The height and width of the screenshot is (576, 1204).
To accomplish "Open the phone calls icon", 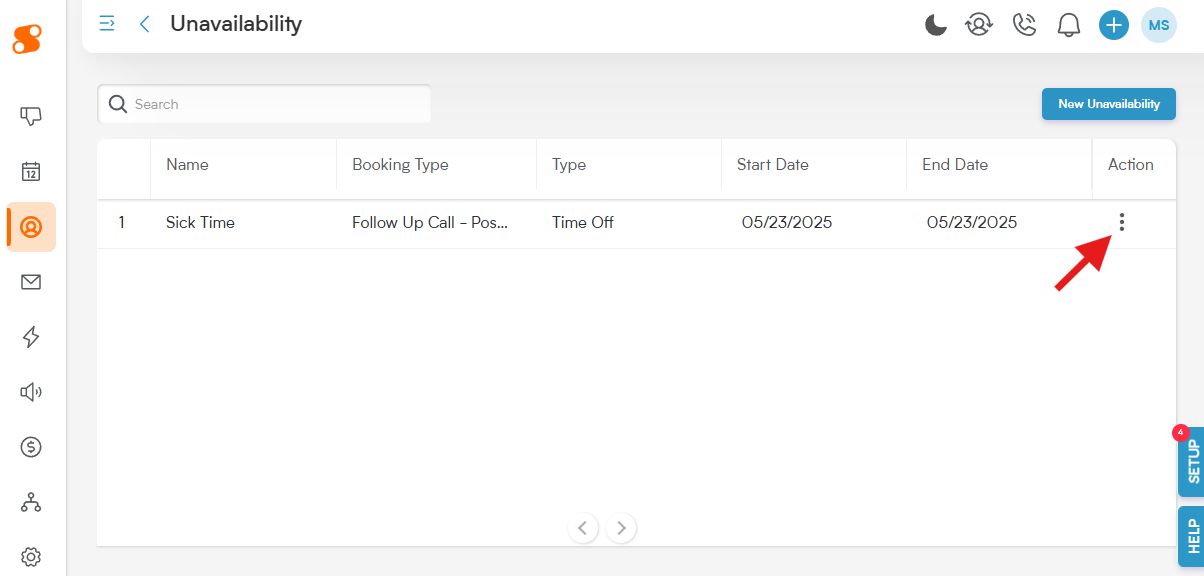I will point(1024,25).
